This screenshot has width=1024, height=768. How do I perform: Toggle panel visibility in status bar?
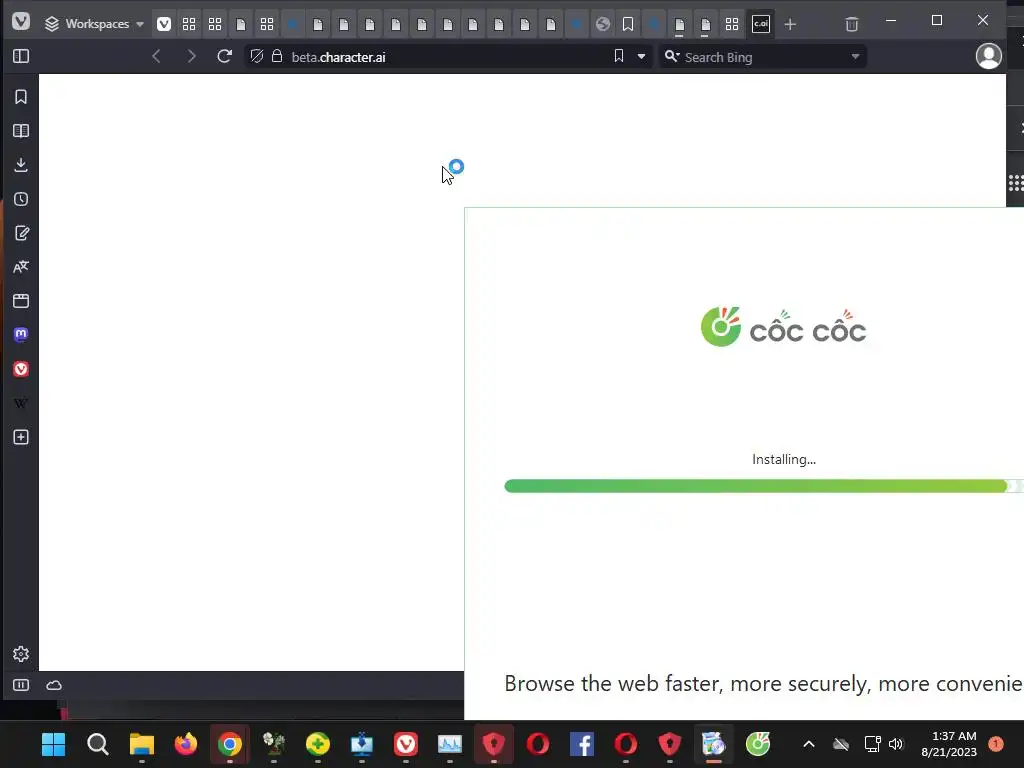pos(21,685)
